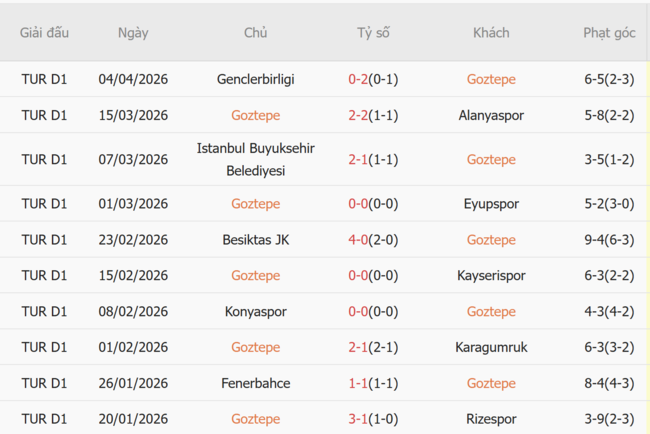Click the "Ngày" column header

pyautogui.click(x=133, y=32)
